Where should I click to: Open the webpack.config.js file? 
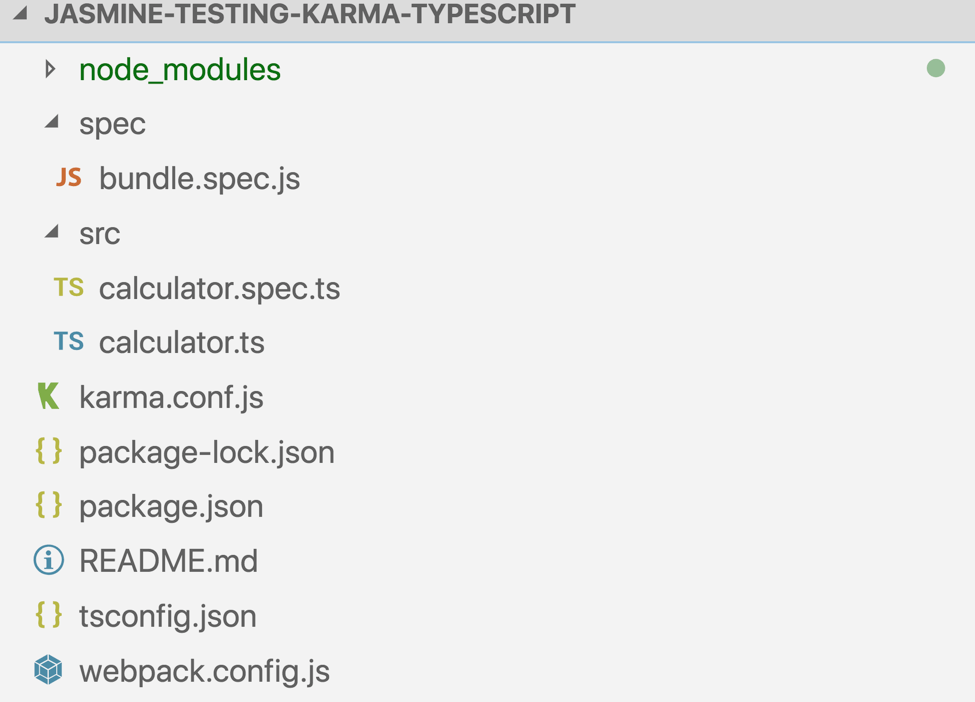pos(205,672)
